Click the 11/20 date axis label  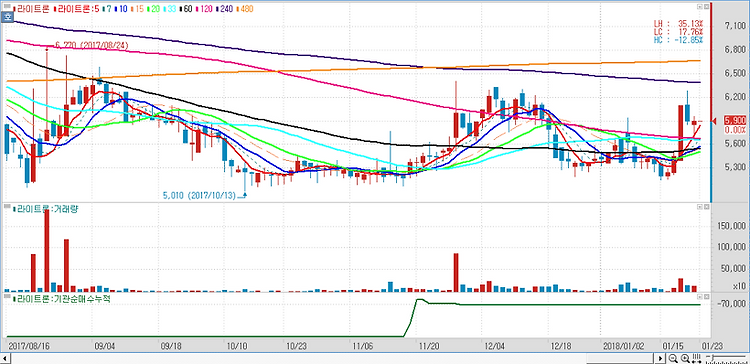[429, 345]
